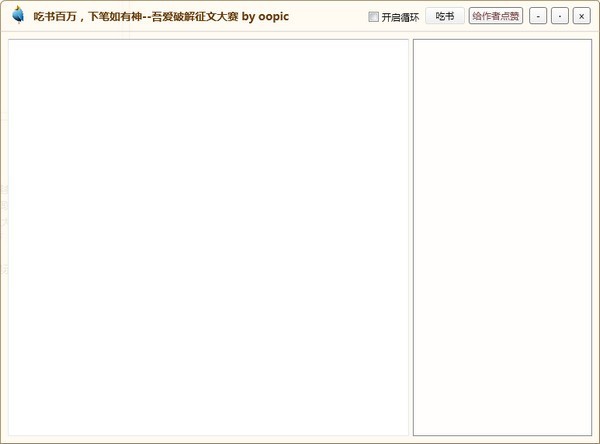Screen dimensions: 600x444
Task: Click the 吃书 button
Action: pos(445,16)
